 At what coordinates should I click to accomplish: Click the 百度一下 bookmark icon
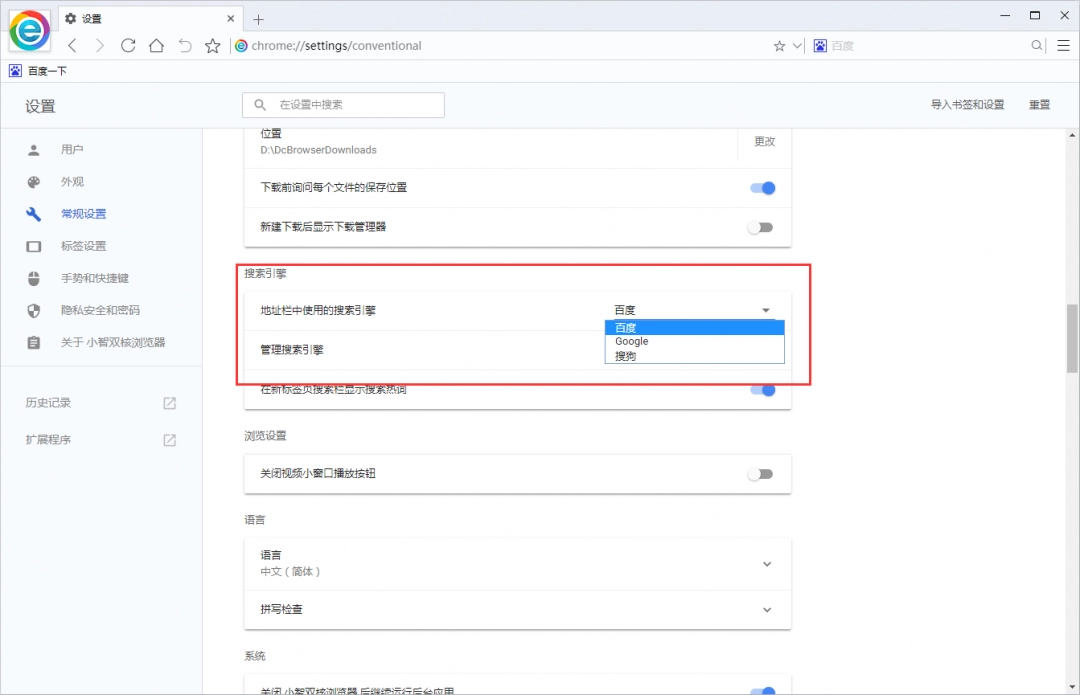pos(14,70)
